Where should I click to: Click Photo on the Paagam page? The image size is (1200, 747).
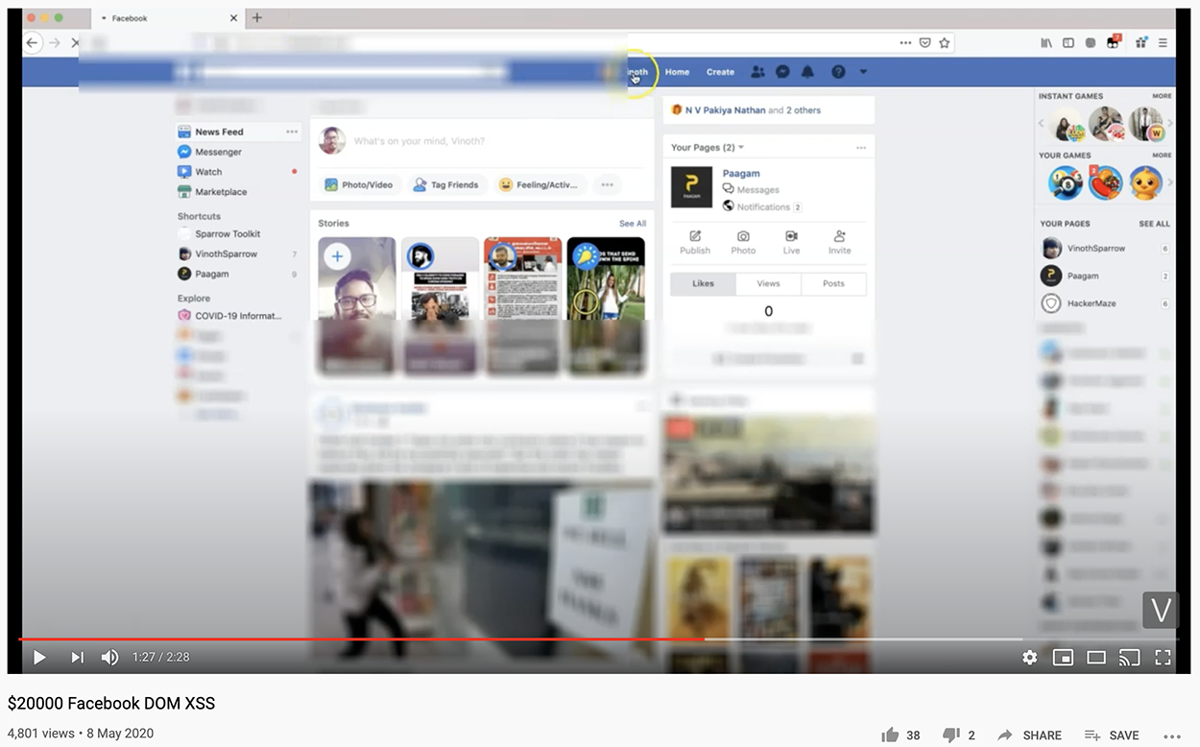tap(743, 242)
